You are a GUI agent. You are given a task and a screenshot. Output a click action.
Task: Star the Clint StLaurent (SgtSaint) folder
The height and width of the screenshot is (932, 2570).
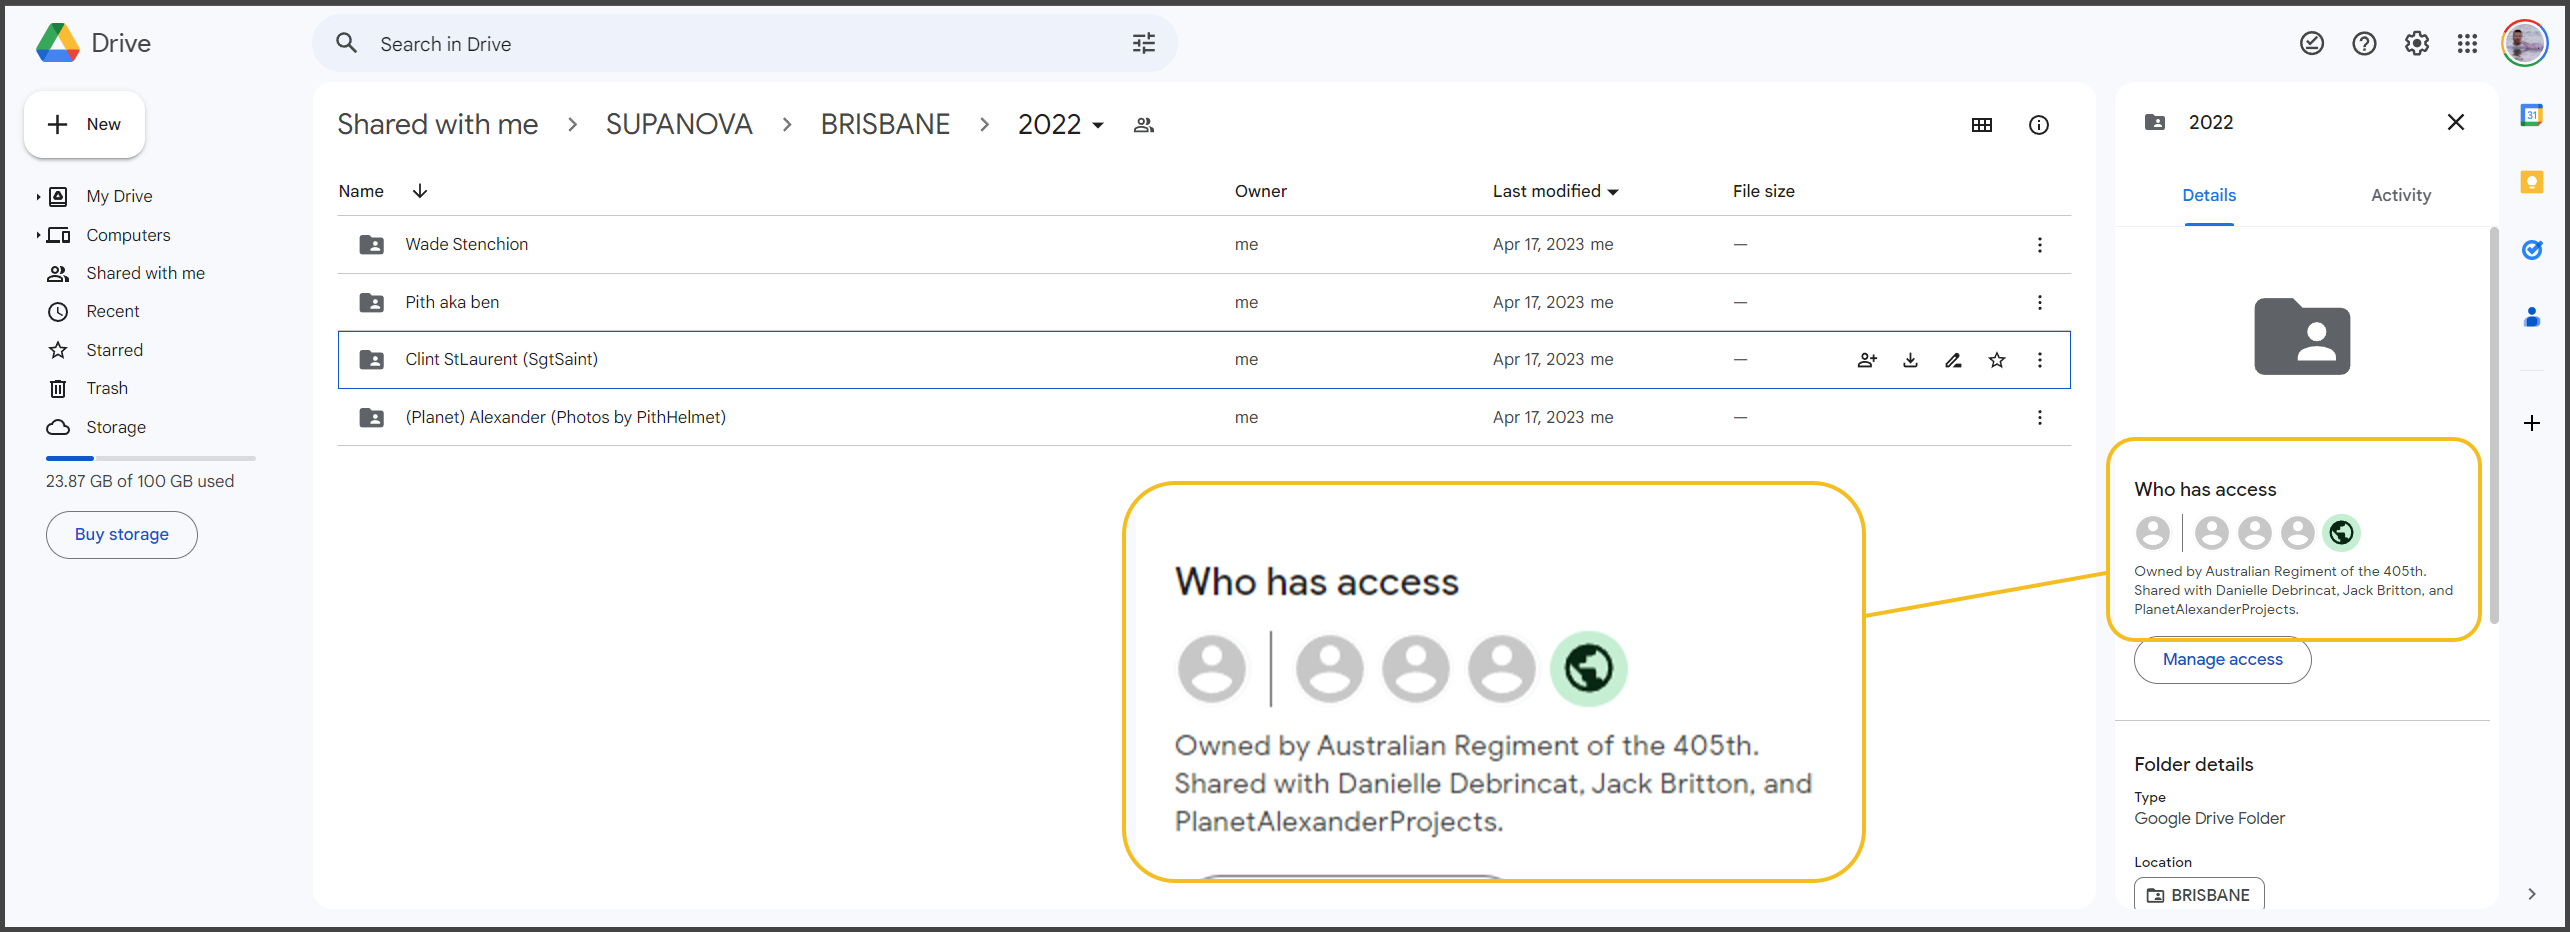(1997, 360)
